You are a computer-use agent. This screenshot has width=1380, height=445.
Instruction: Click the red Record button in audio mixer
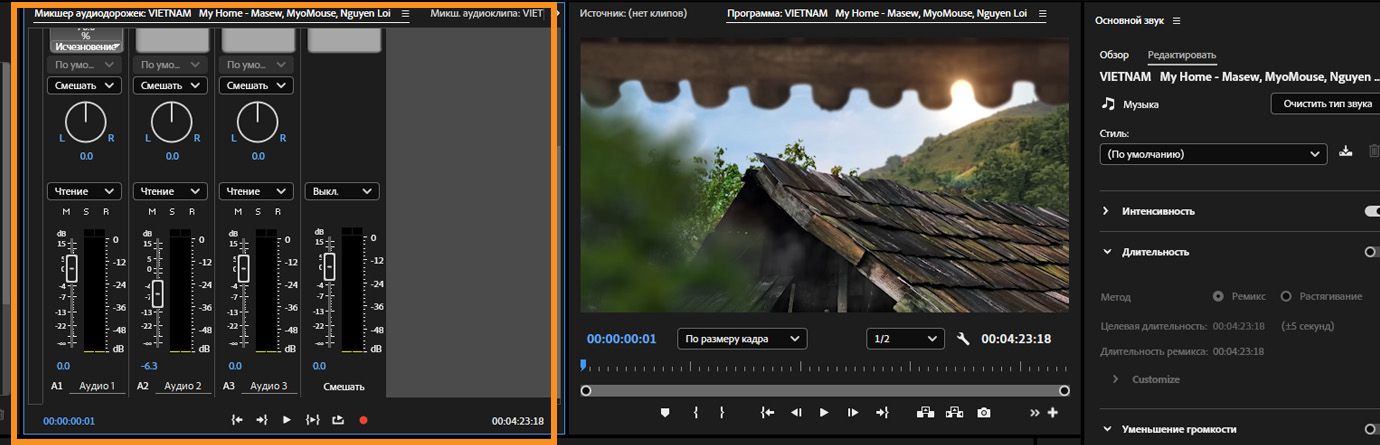[363, 420]
